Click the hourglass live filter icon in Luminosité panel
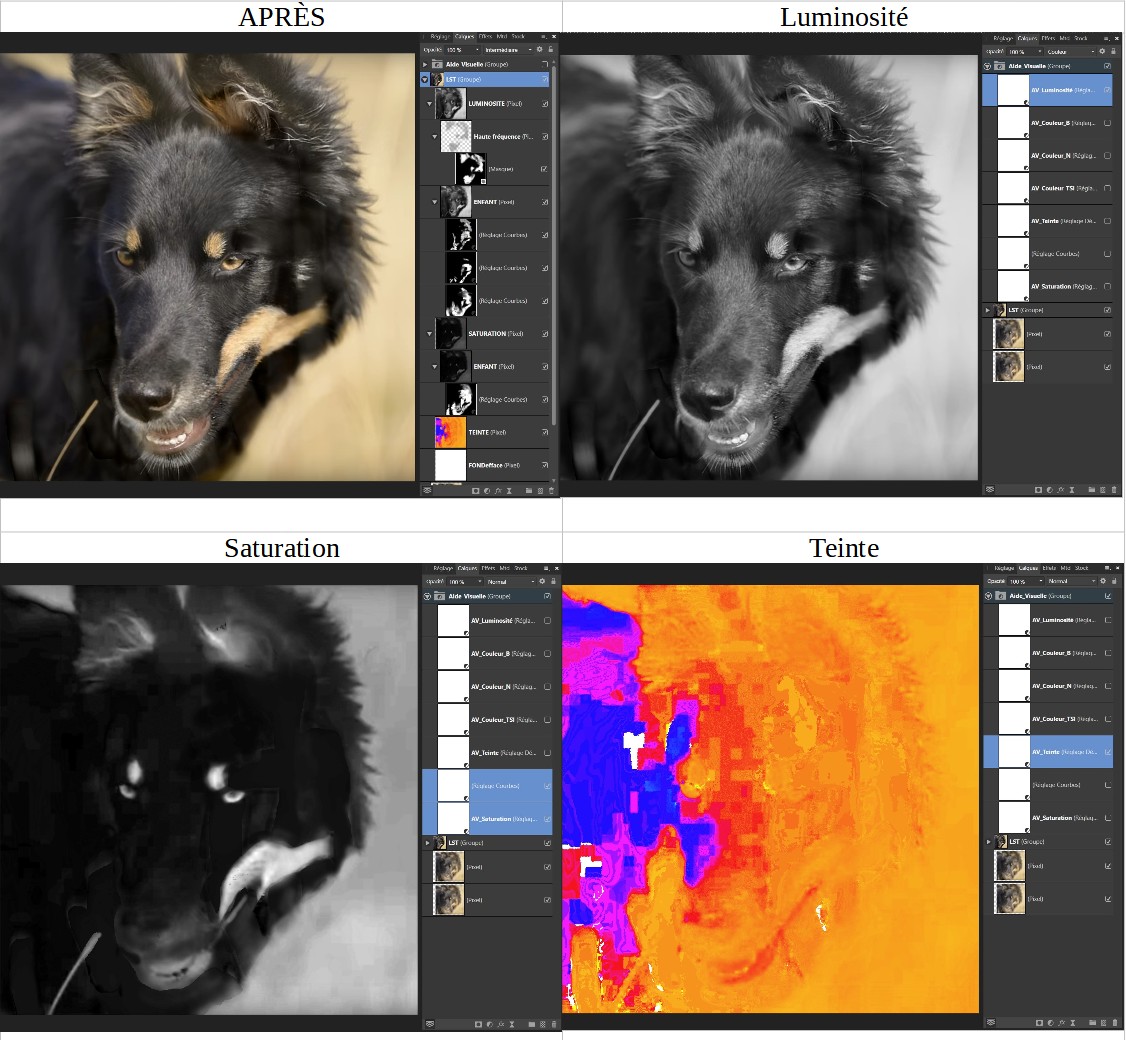Screen dimensions: 1126x1040 (1071, 490)
